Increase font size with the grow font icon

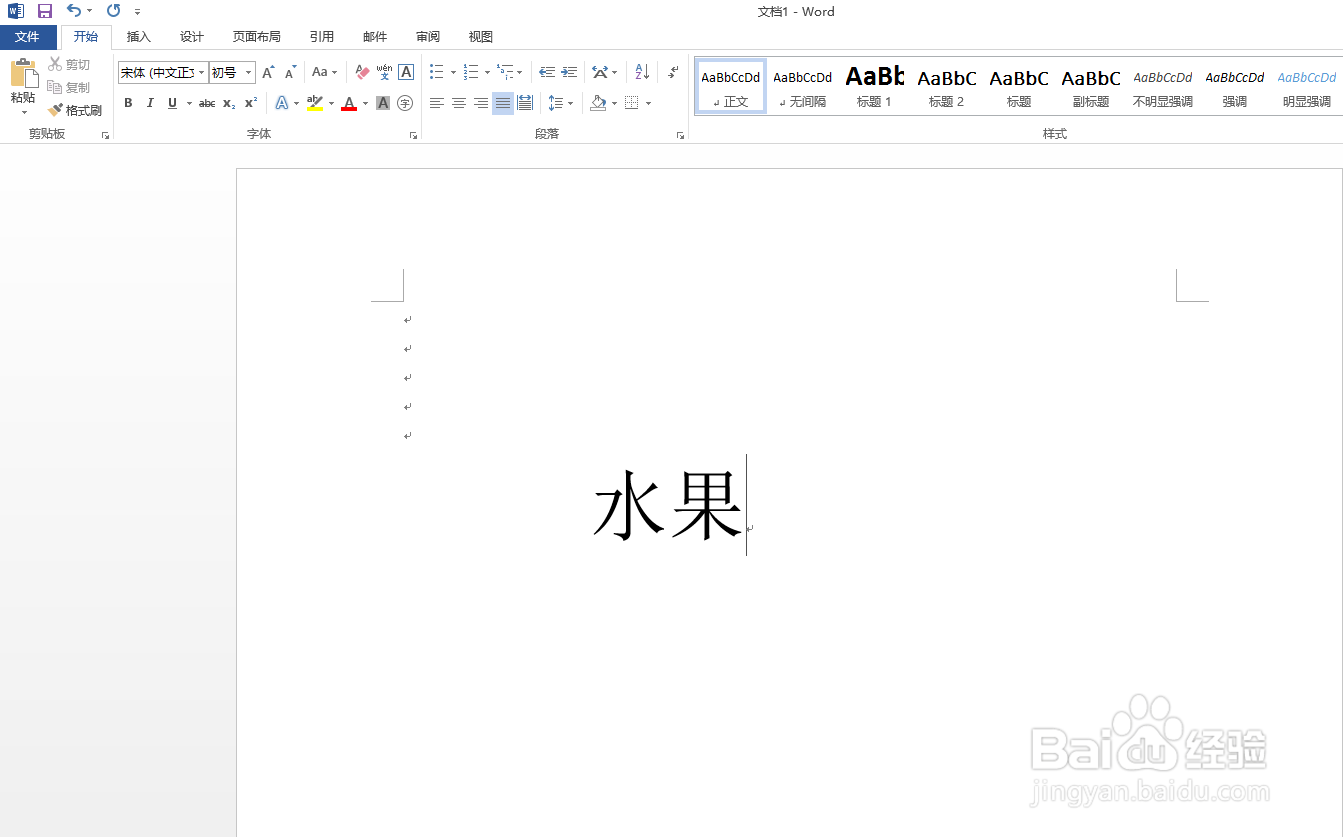[268, 72]
